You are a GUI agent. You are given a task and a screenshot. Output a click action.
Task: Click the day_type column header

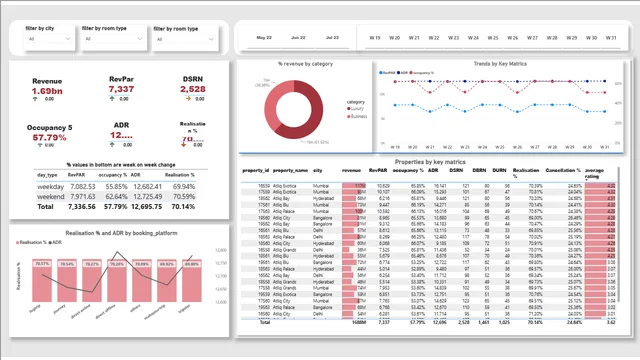pyautogui.click(x=47, y=175)
